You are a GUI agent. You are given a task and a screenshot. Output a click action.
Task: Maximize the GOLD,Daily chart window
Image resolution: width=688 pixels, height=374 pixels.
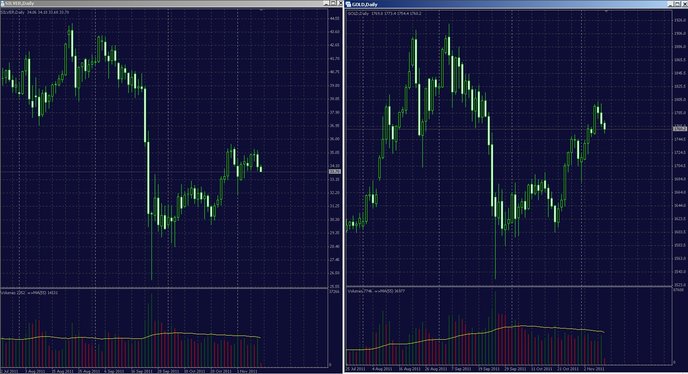point(677,4)
